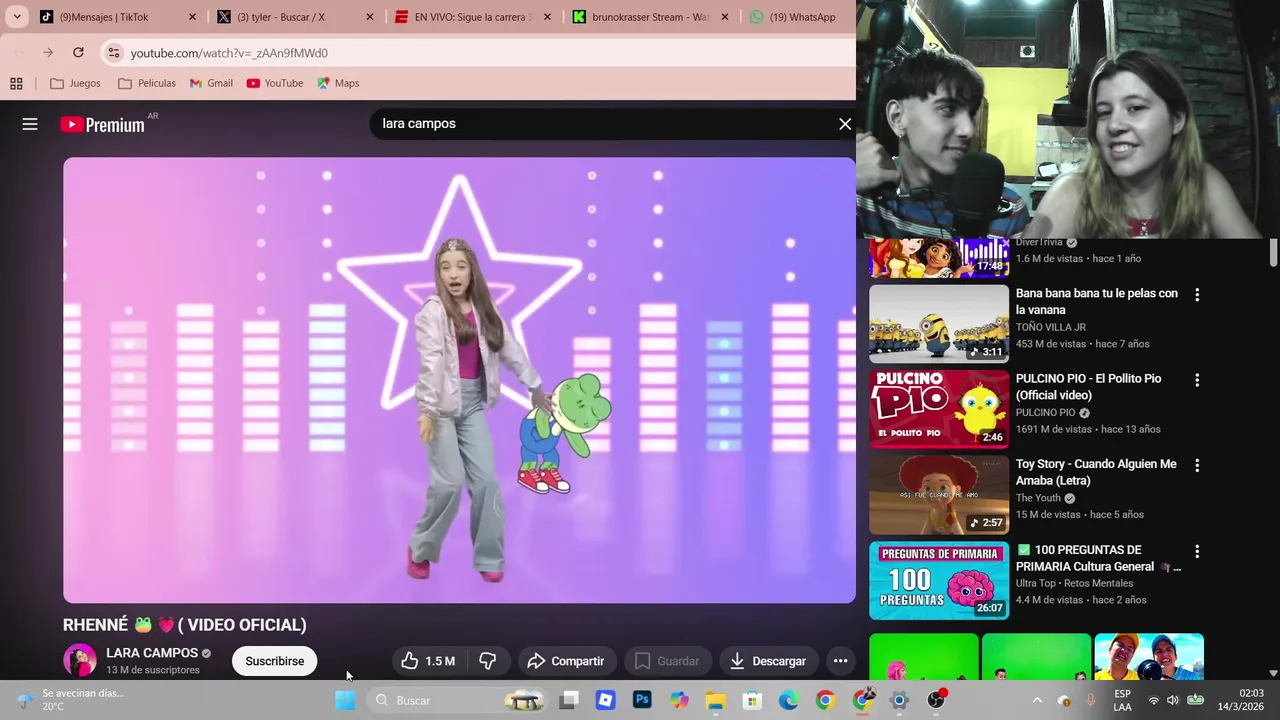Open OBS Studio from the taskbar
The image size is (1280, 720).
936,700
